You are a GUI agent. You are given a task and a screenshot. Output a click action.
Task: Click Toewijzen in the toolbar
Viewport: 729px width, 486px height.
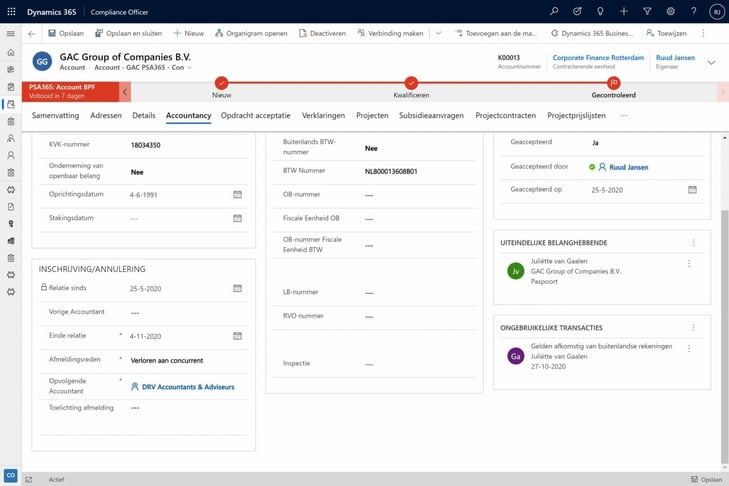click(x=666, y=33)
